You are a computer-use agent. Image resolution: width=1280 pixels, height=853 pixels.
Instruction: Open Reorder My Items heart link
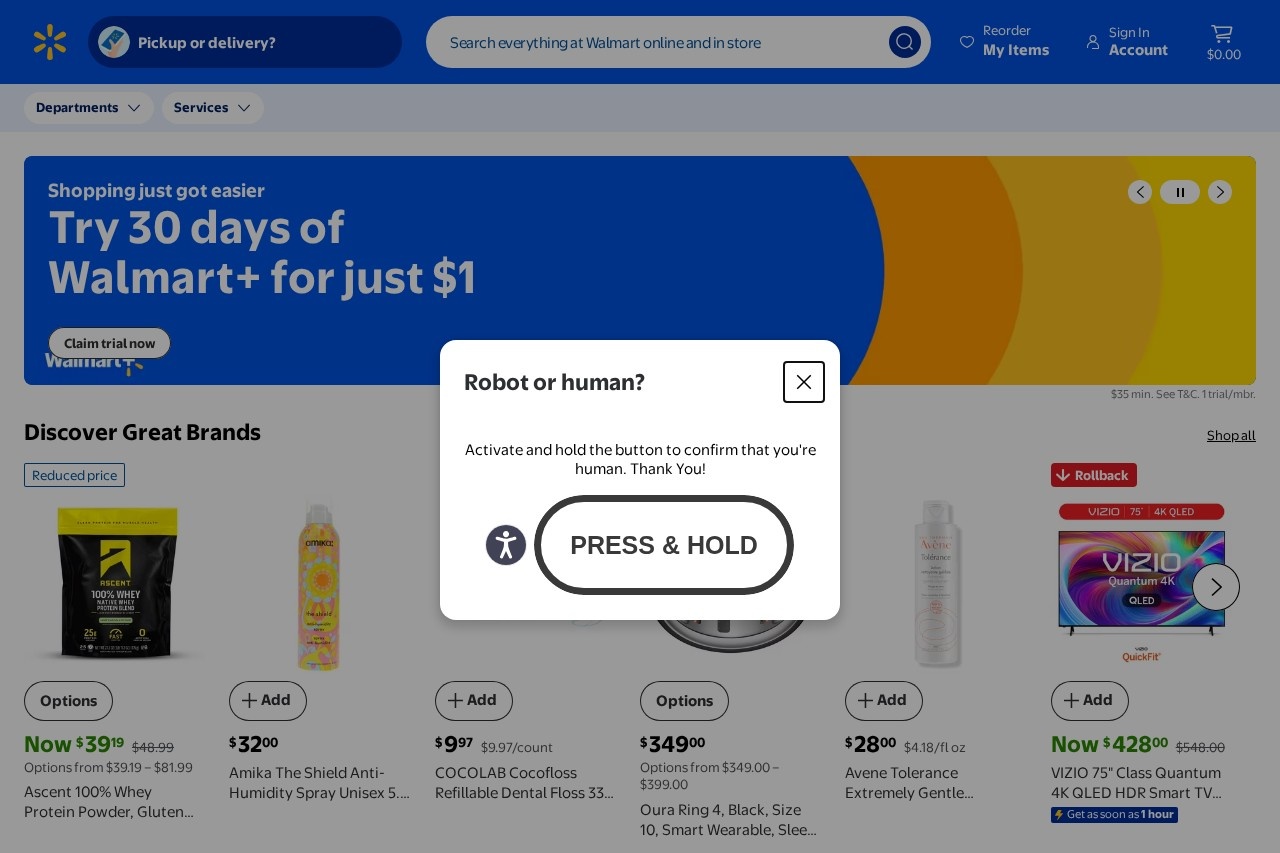(x=1005, y=42)
